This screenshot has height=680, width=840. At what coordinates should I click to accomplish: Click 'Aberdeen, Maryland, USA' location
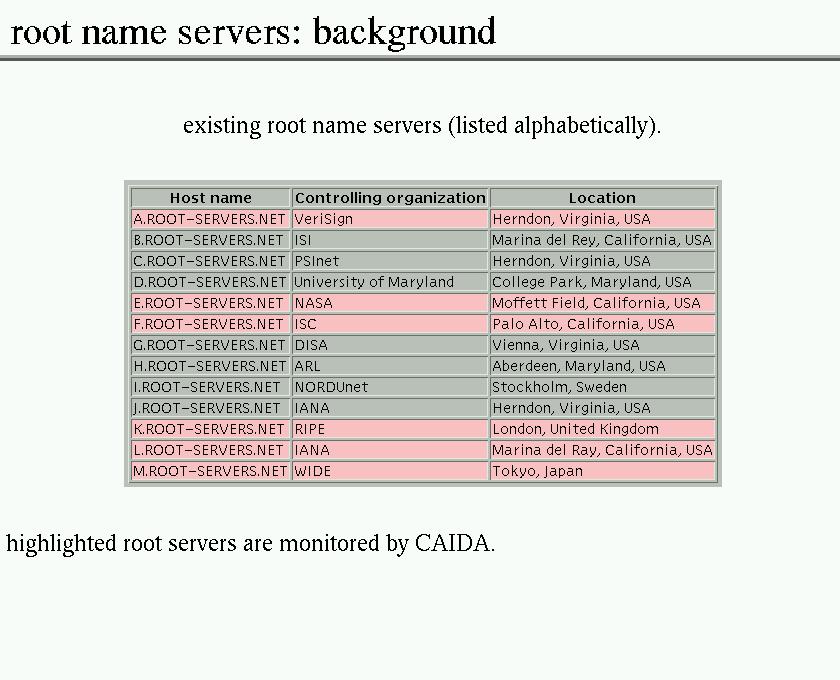pyautogui.click(x=603, y=366)
